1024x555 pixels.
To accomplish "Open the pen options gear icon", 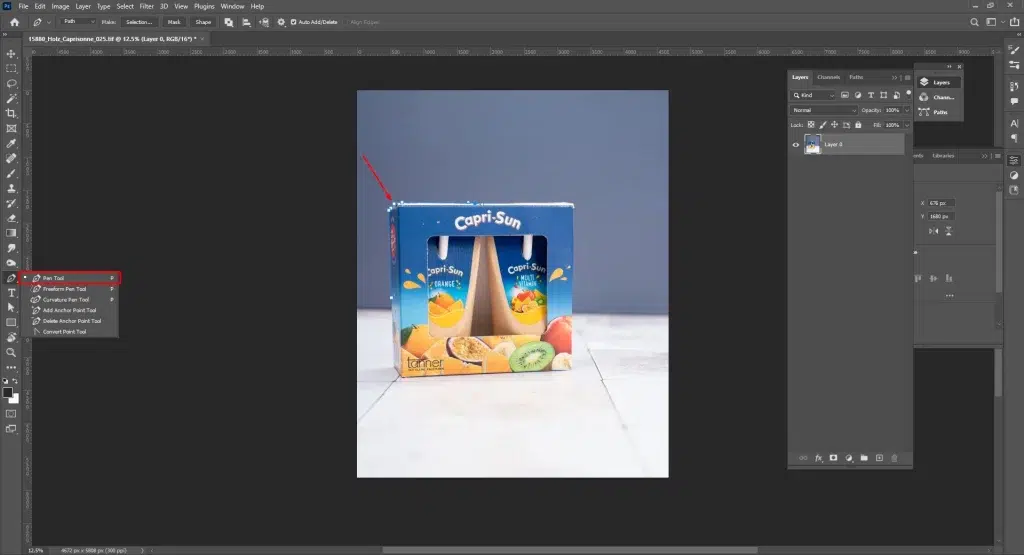I will 281,22.
